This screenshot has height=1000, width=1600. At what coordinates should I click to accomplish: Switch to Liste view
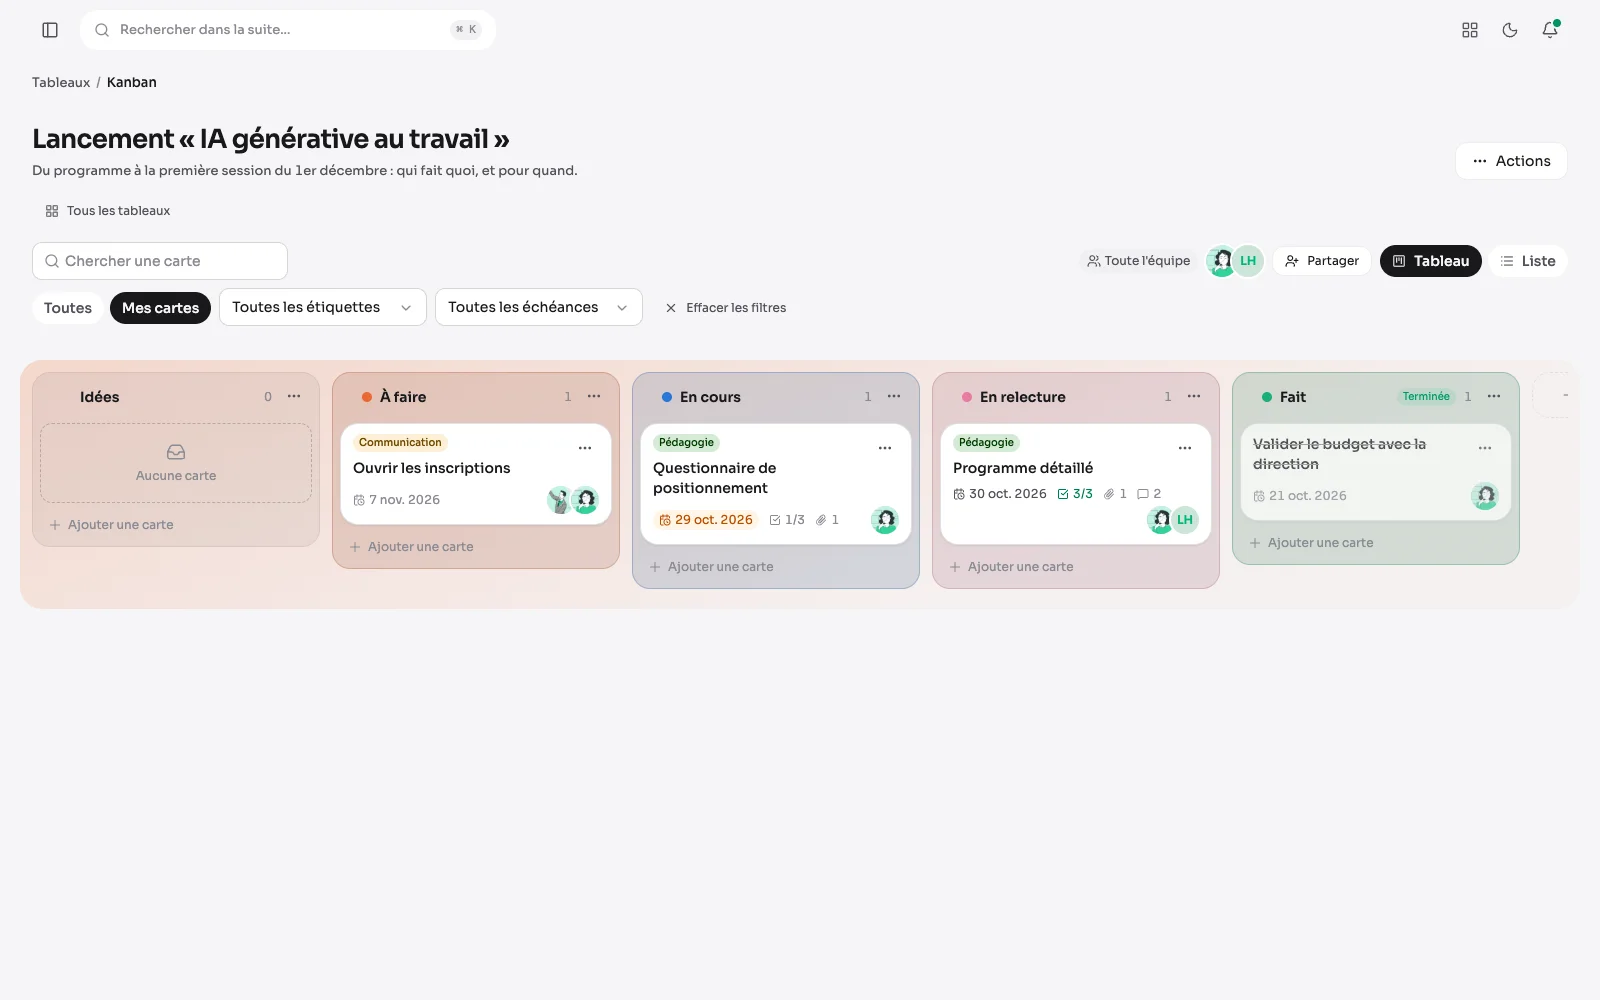(1528, 261)
